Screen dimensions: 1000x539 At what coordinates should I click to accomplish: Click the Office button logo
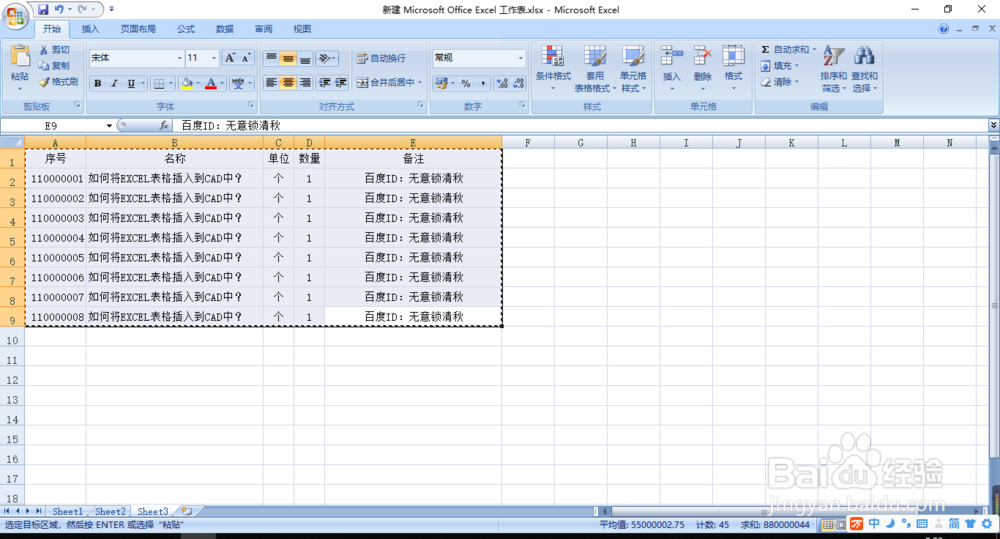coord(15,17)
